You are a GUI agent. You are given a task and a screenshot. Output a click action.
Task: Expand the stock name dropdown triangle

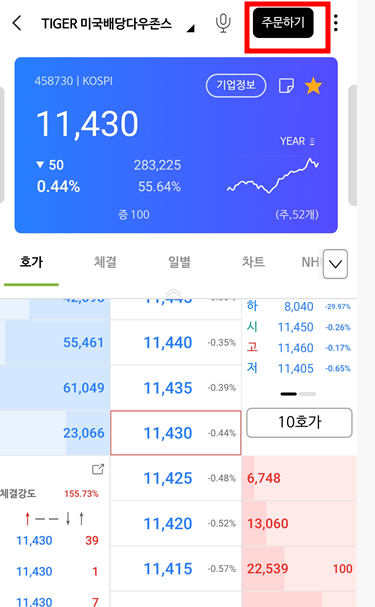tap(190, 29)
